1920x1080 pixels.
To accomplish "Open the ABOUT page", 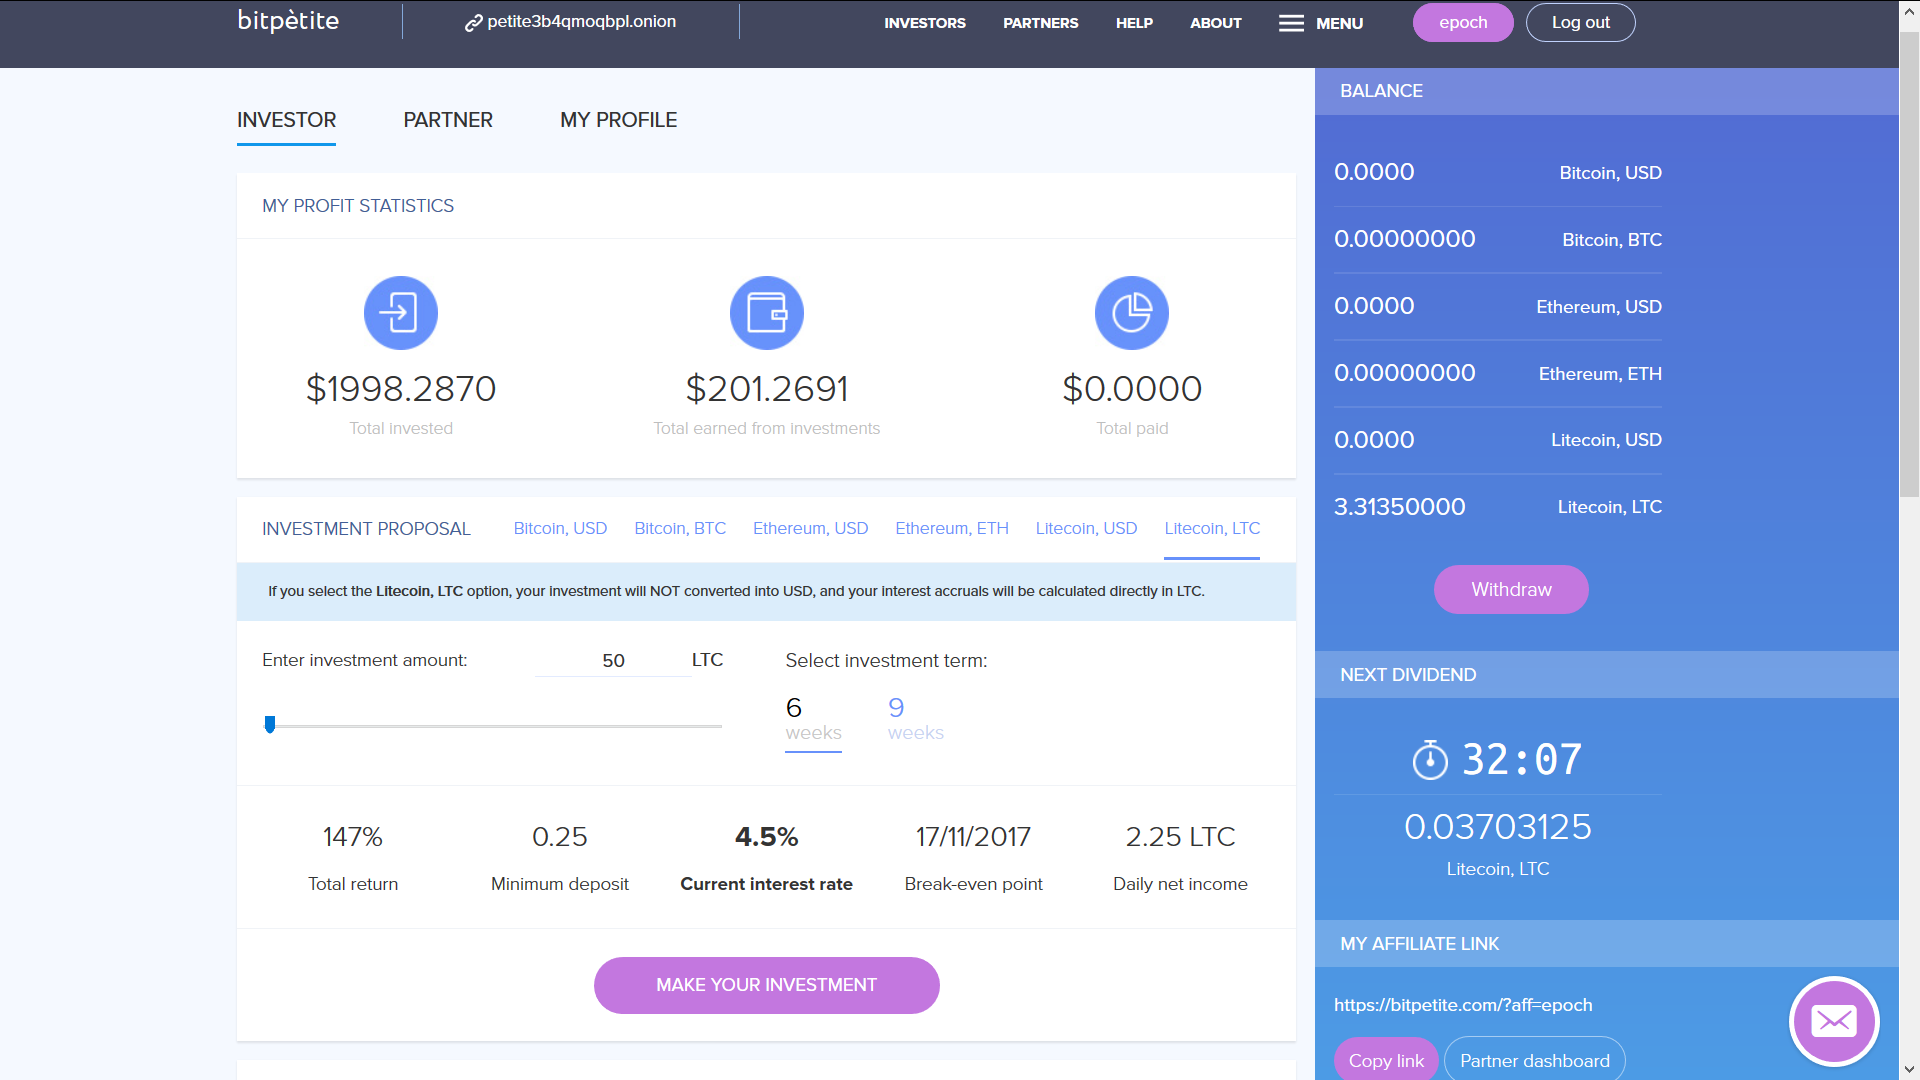I will [1216, 23].
